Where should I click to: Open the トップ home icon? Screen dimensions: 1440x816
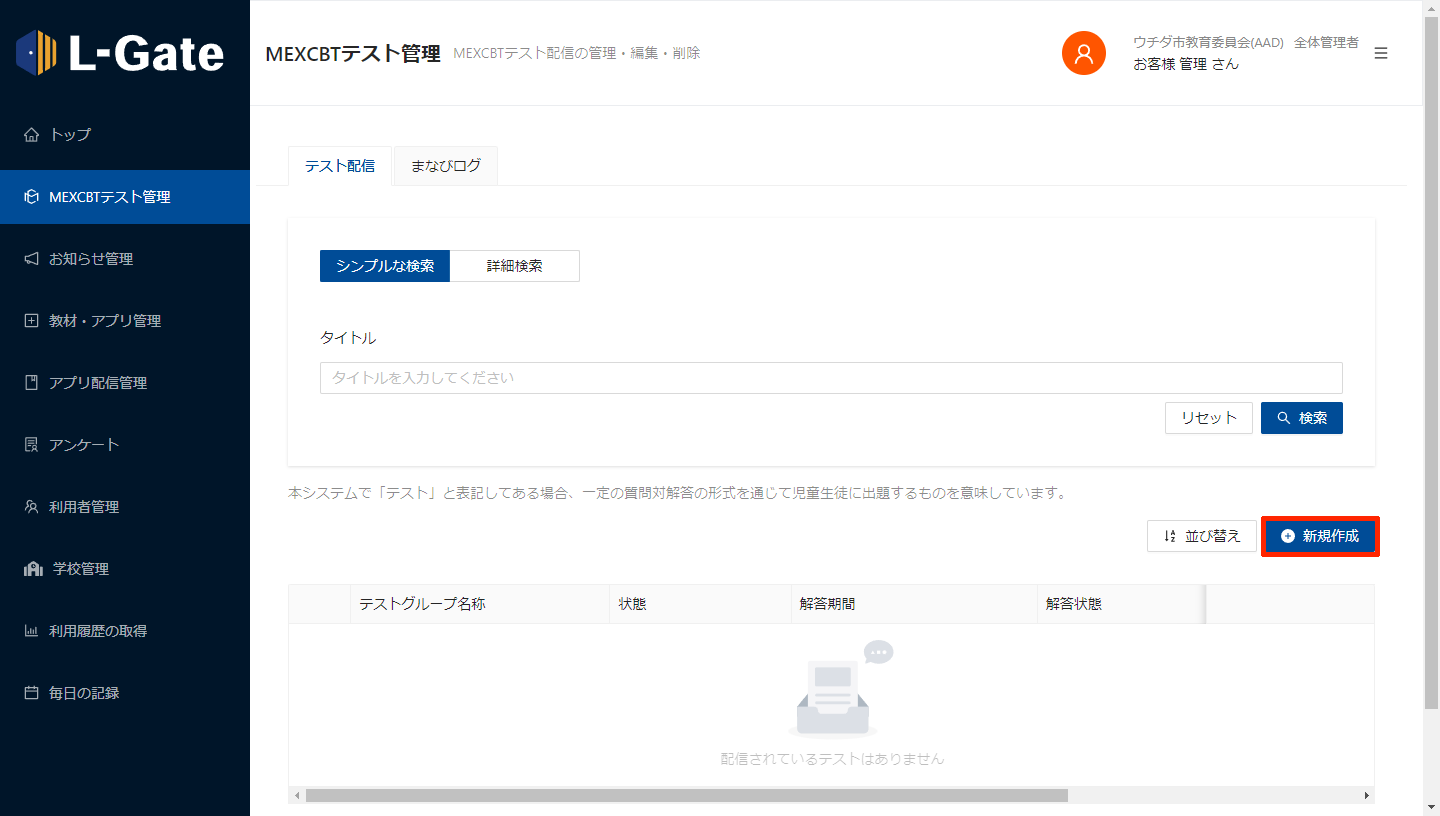click(x=31, y=135)
